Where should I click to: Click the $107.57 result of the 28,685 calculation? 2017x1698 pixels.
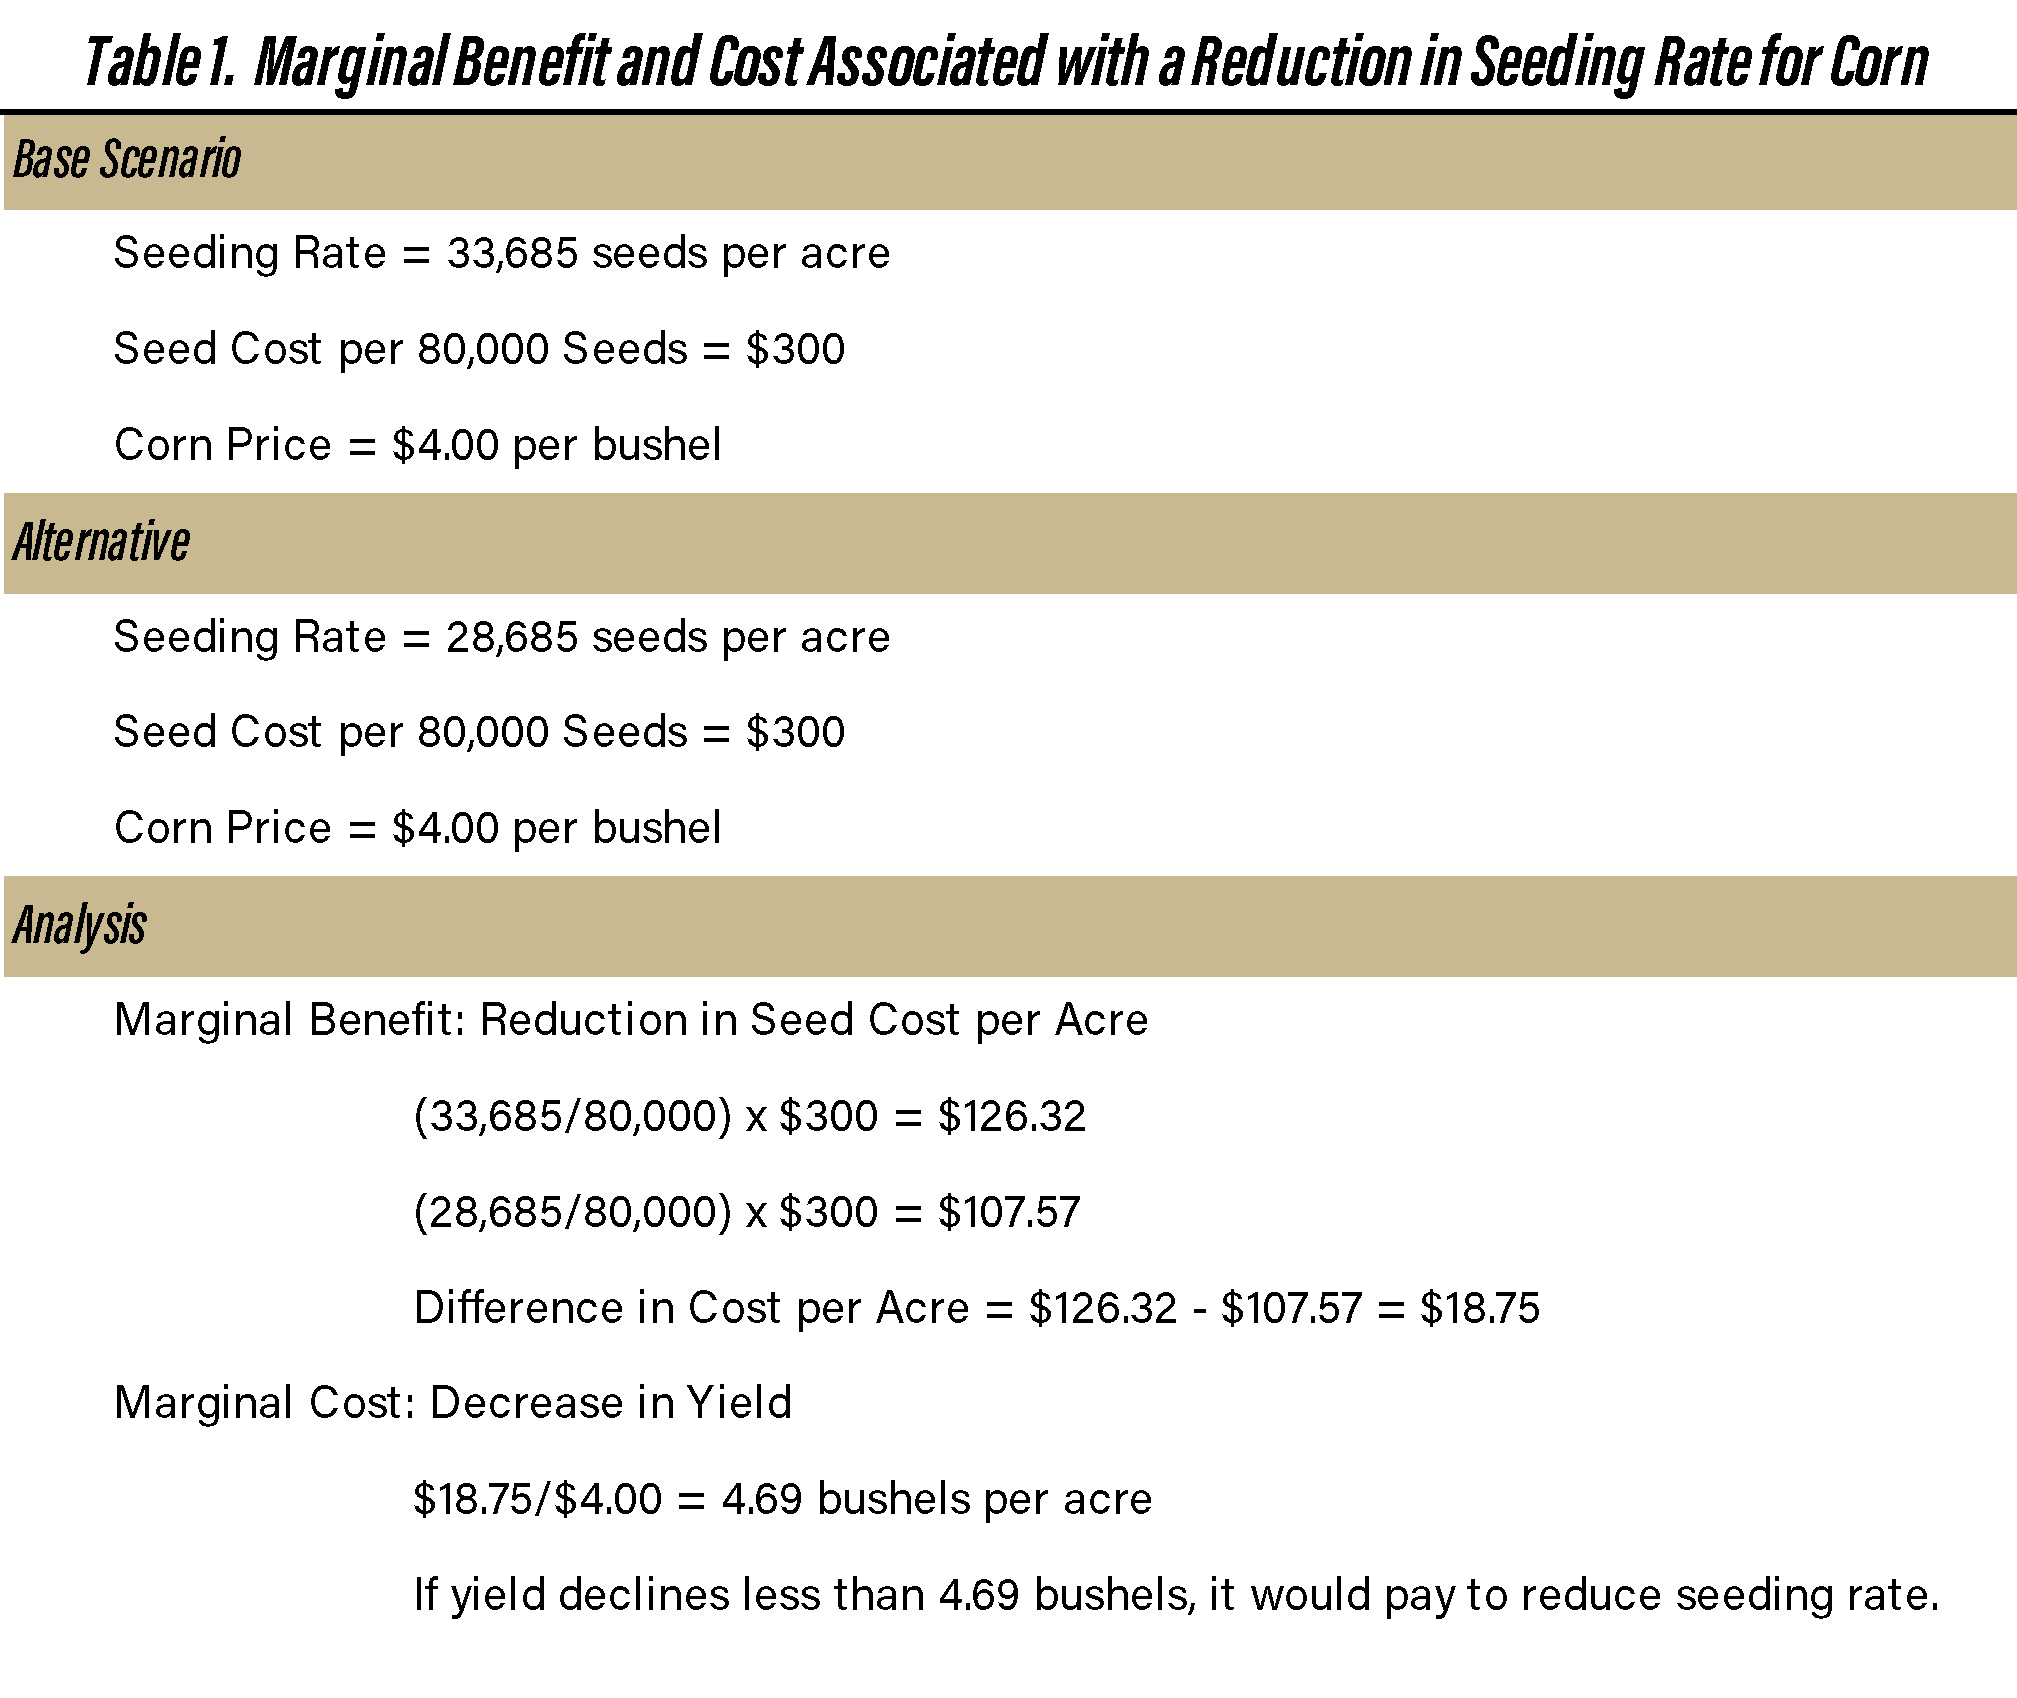1009,1212
